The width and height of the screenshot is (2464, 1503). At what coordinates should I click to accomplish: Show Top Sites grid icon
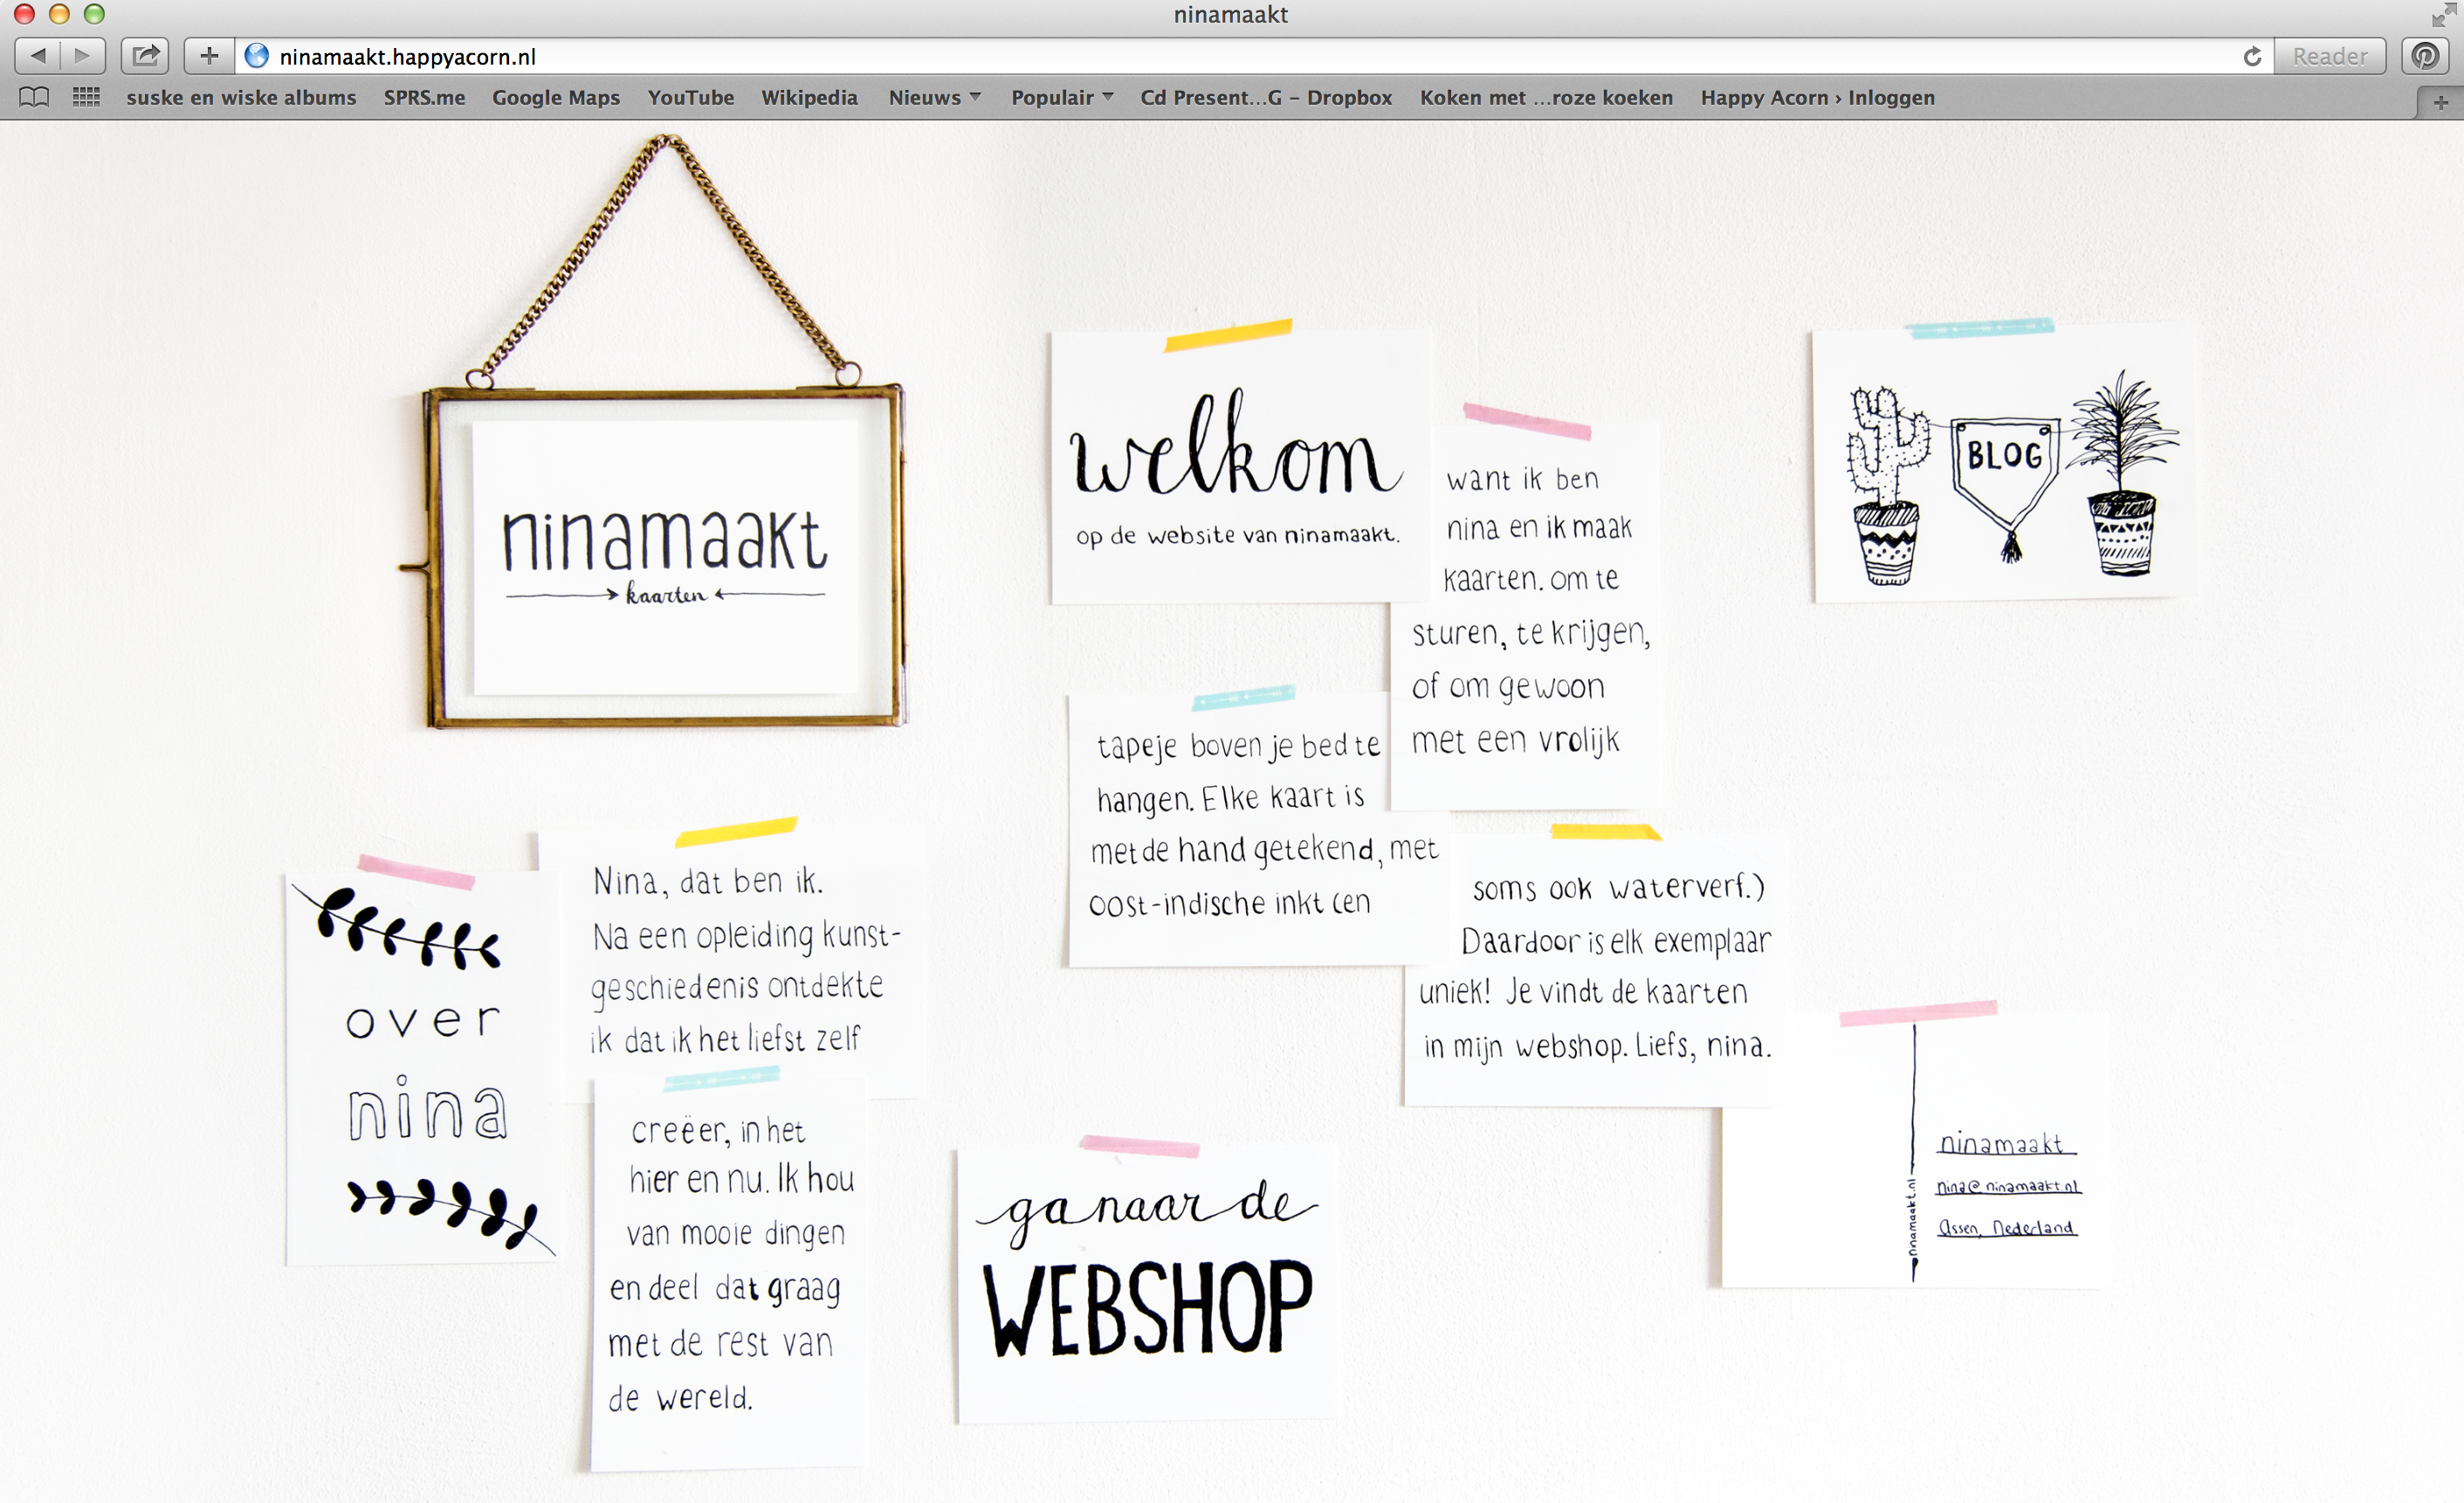(86, 97)
